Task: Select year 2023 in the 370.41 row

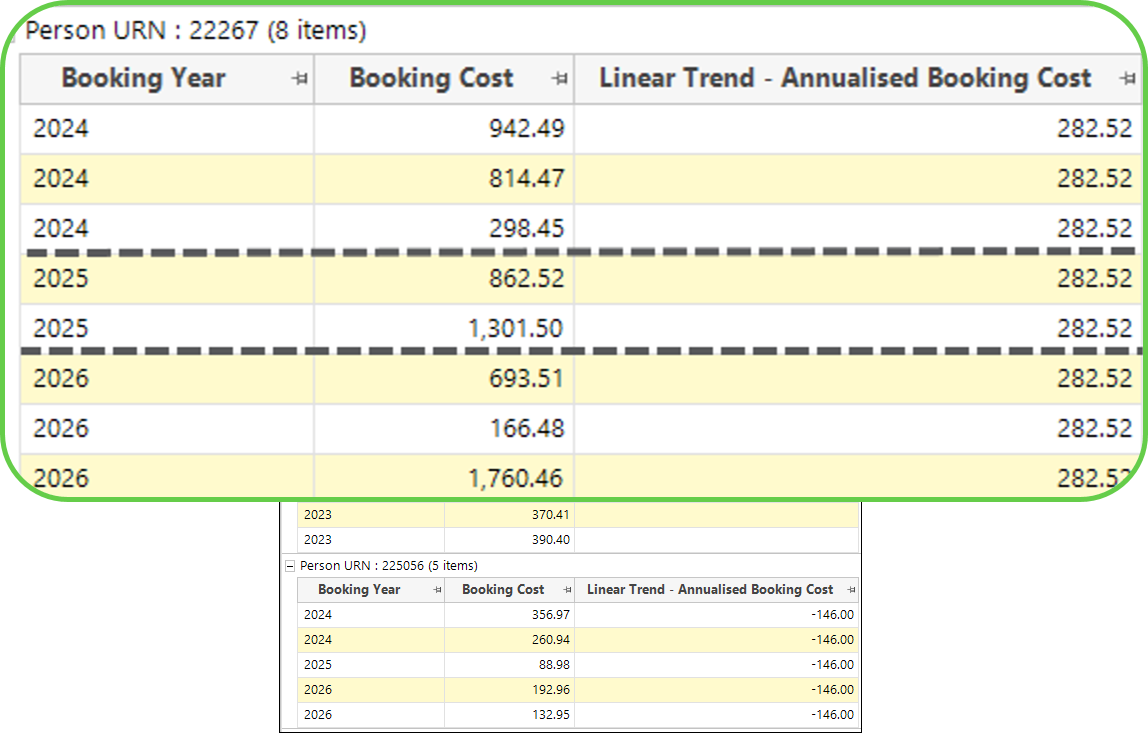Action: (x=370, y=515)
